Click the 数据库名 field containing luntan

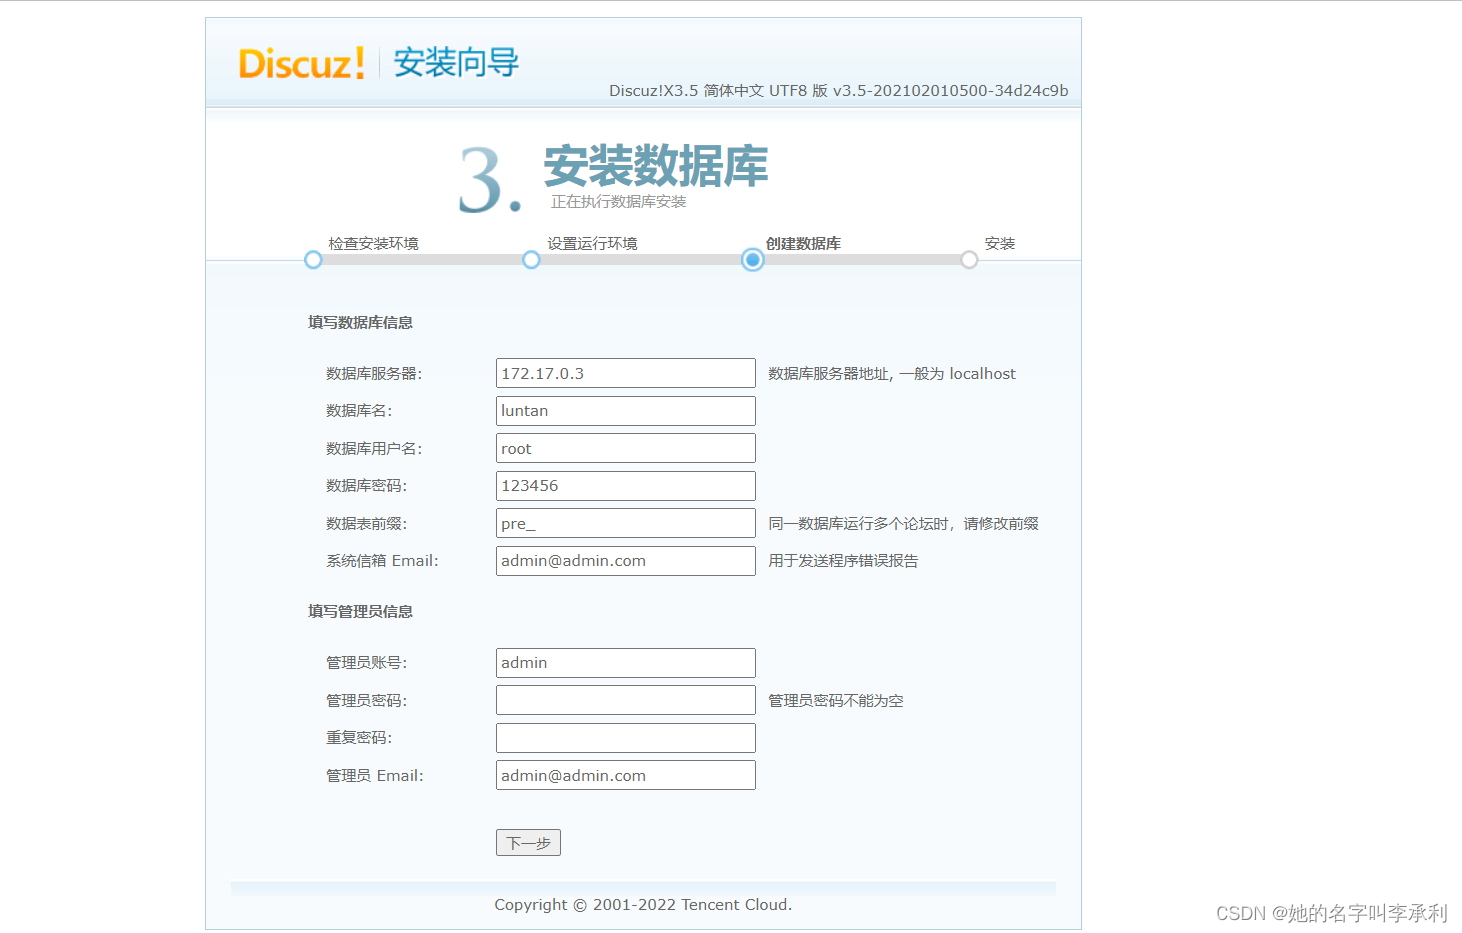625,410
